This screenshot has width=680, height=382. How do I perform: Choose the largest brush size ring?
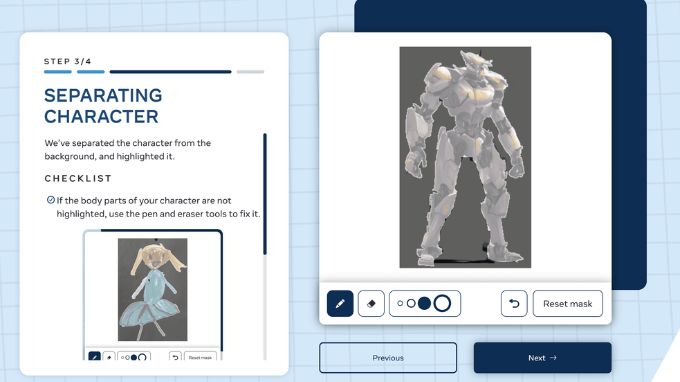click(442, 304)
